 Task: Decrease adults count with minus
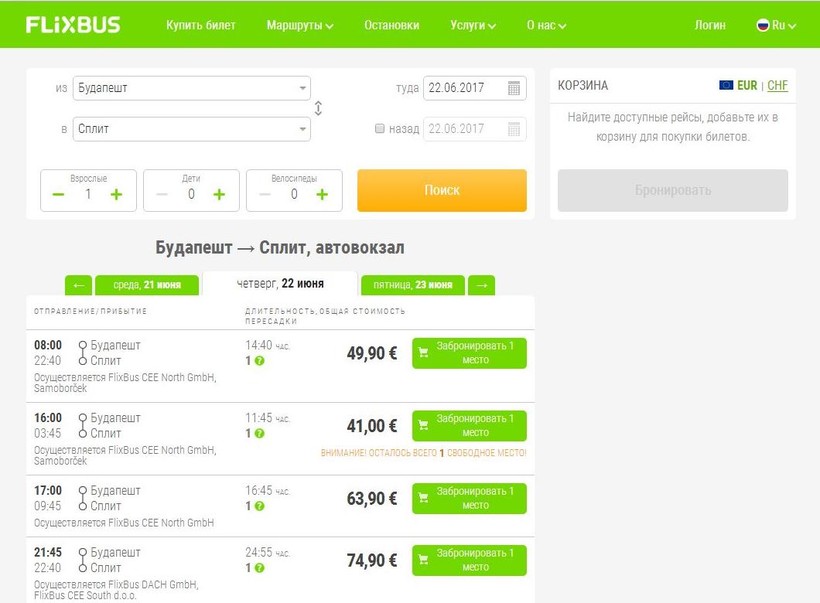(x=58, y=195)
